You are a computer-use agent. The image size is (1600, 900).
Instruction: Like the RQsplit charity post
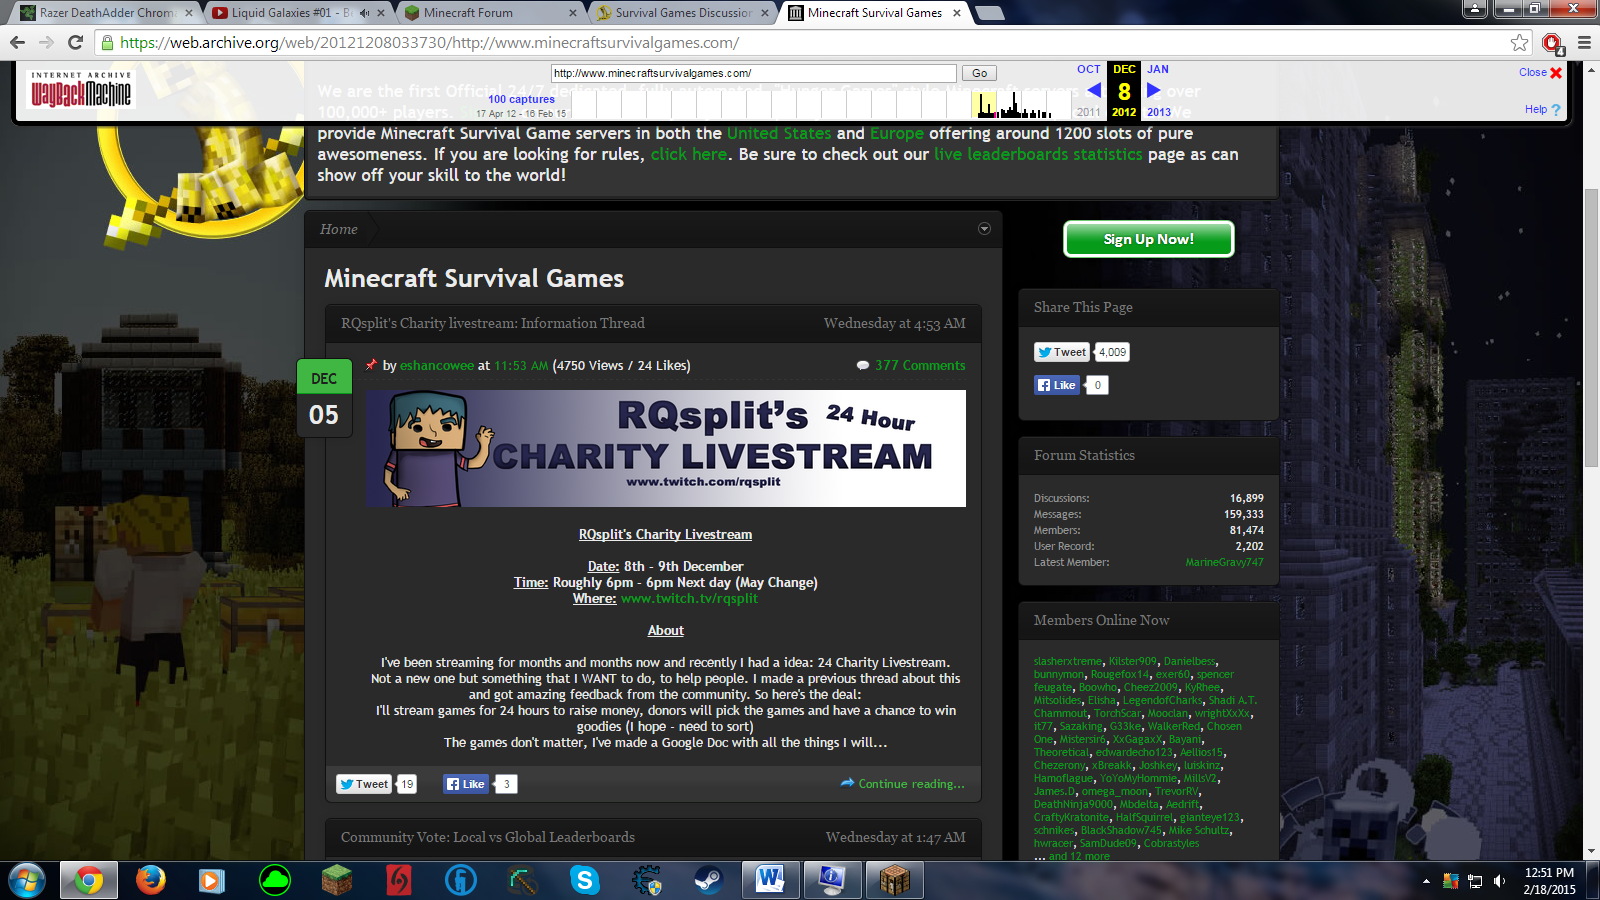tap(466, 784)
